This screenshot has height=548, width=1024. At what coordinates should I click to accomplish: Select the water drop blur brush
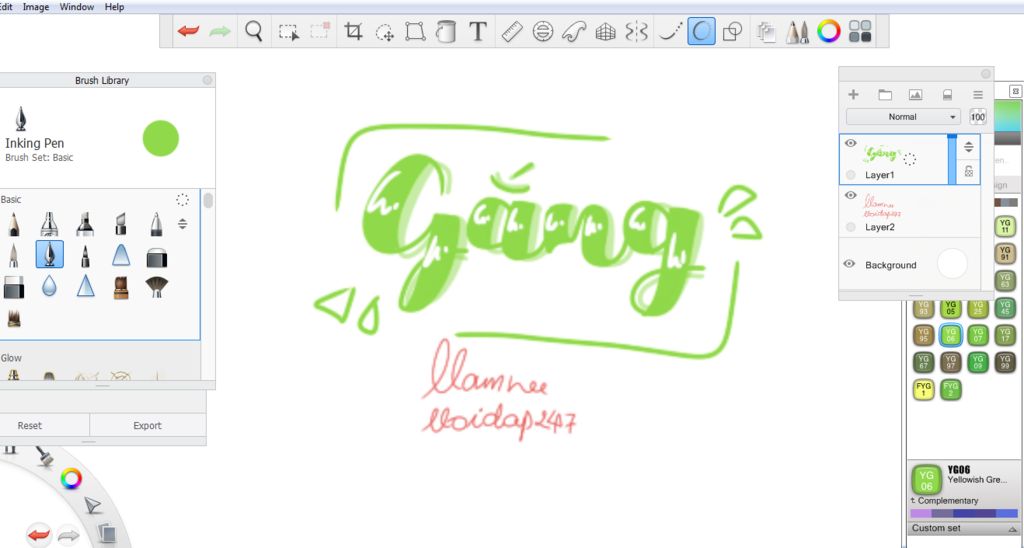(x=49, y=286)
